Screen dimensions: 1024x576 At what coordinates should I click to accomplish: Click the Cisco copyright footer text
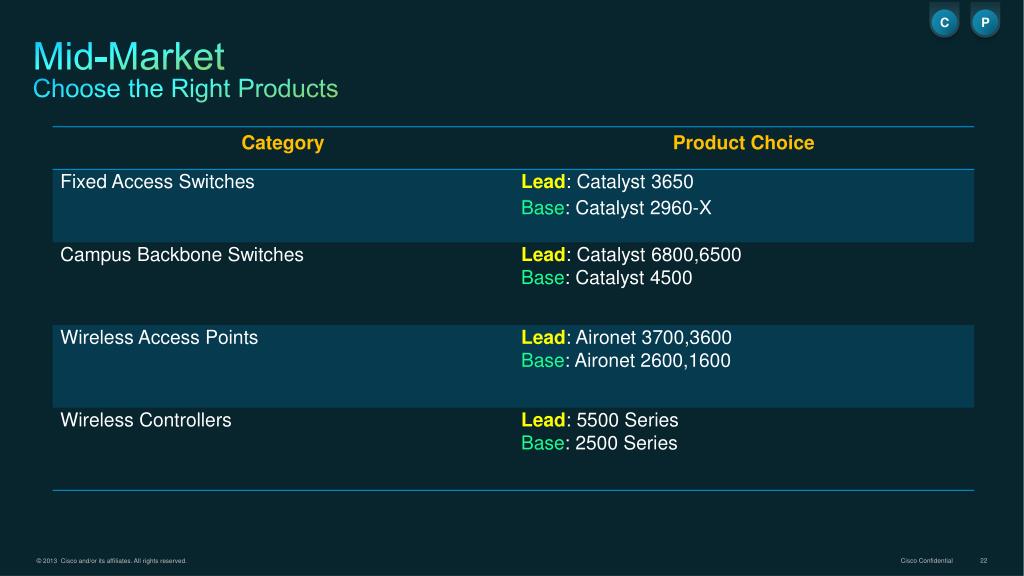pyautogui.click(x=111, y=561)
